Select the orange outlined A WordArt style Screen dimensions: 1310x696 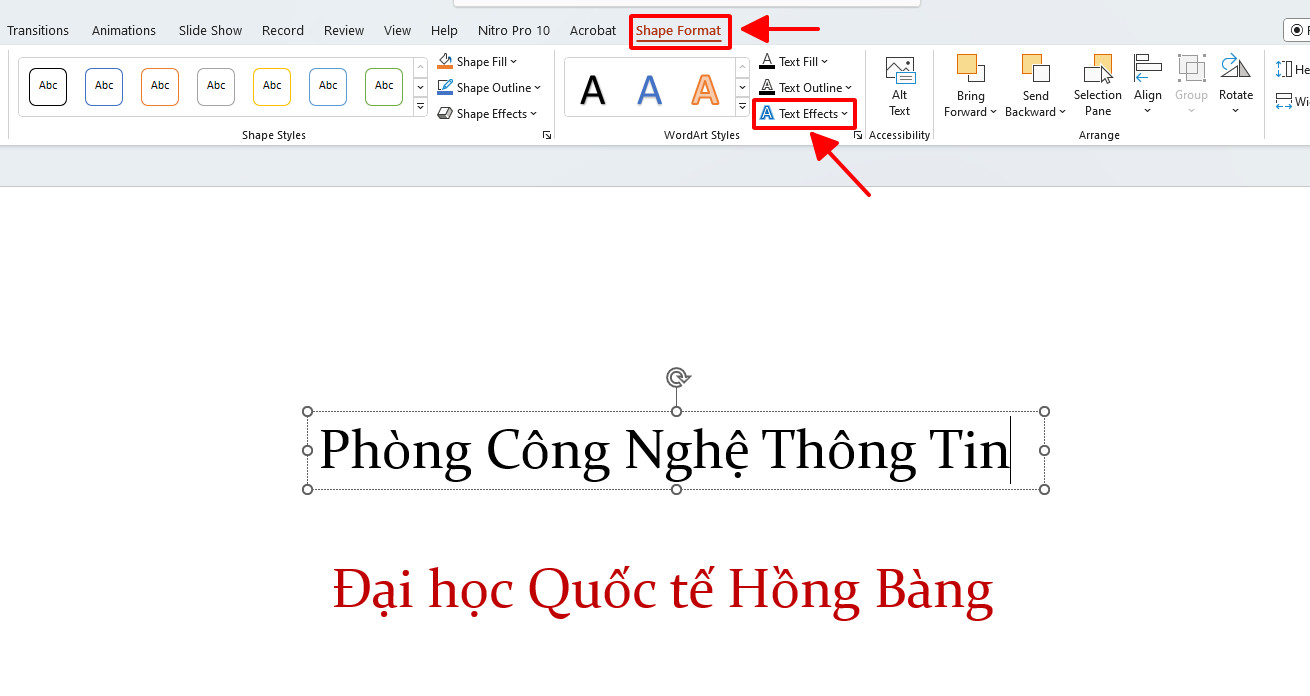point(706,90)
